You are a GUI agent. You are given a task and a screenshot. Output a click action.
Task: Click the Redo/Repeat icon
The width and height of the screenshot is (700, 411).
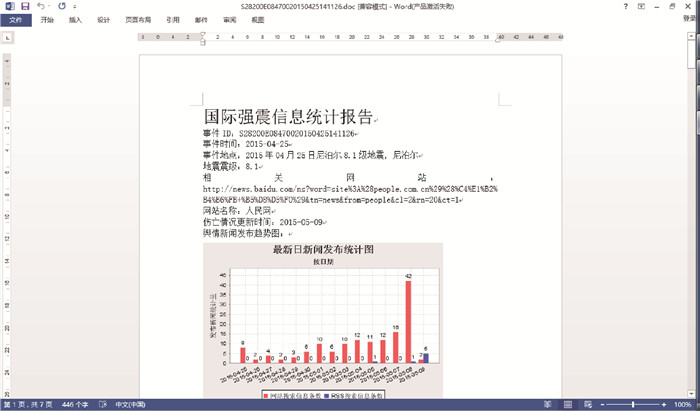click(62, 6)
